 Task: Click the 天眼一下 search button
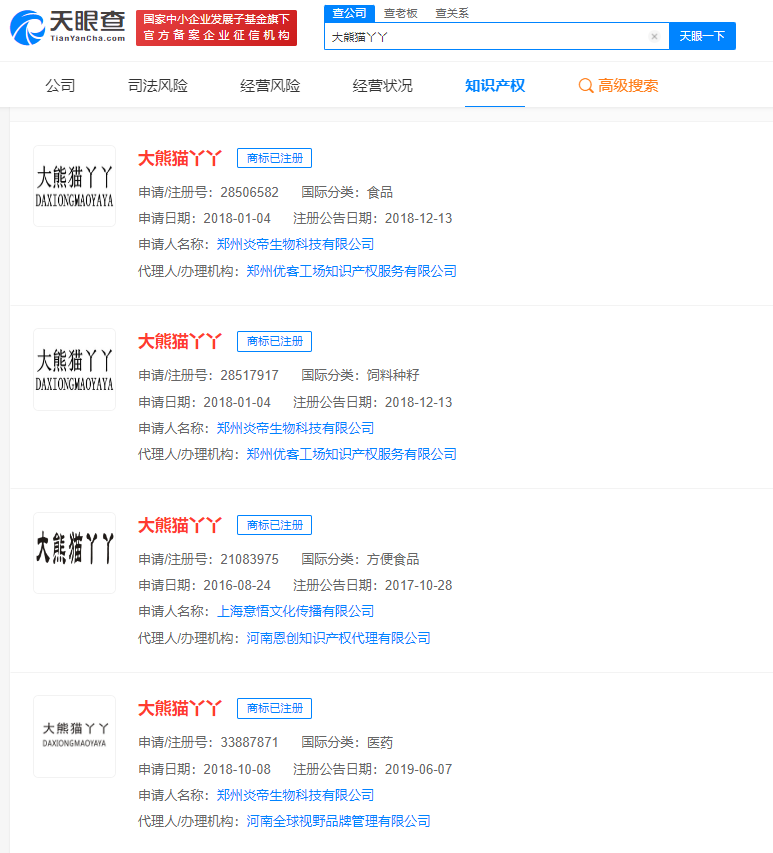pyautogui.click(x=702, y=36)
